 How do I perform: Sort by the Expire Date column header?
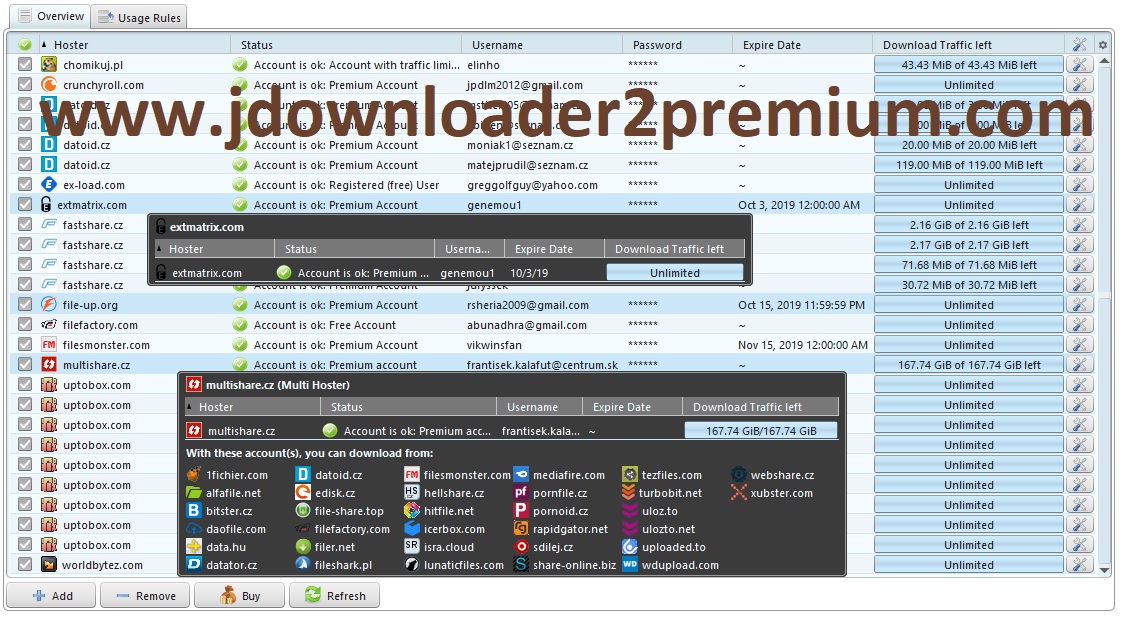tap(802, 44)
